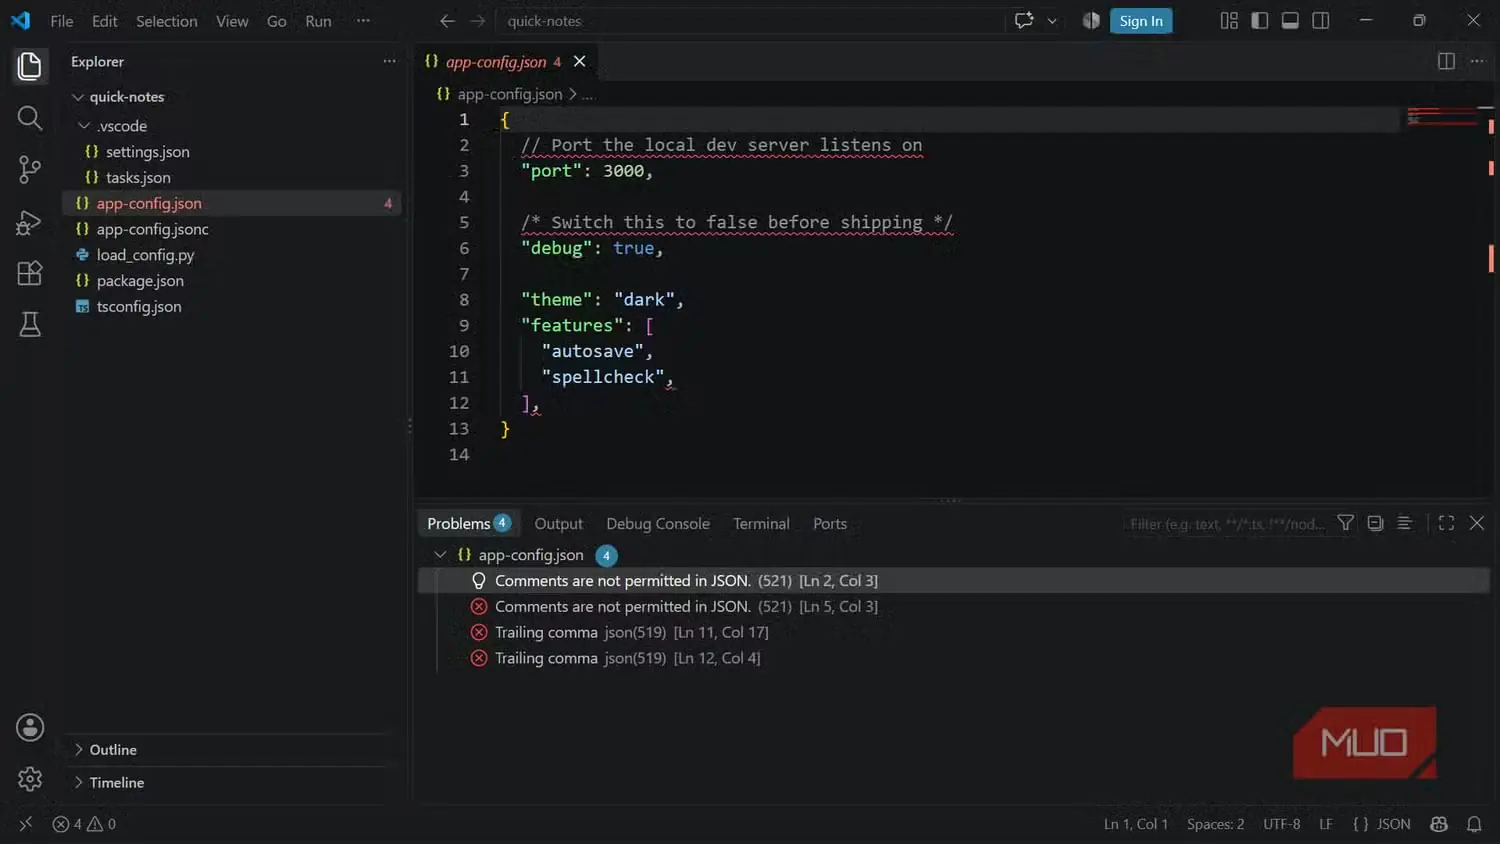Image resolution: width=1500 pixels, height=844 pixels.
Task: Open the File menu
Action: (x=62, y=21)
